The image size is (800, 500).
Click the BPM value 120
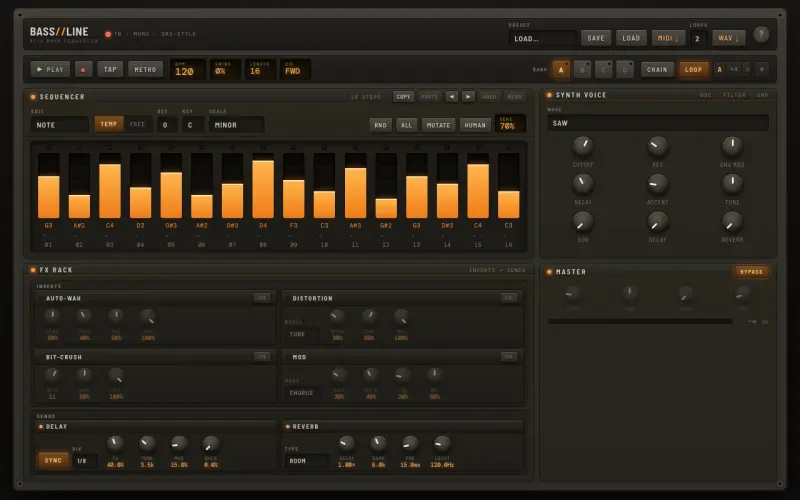pos(187,69)
